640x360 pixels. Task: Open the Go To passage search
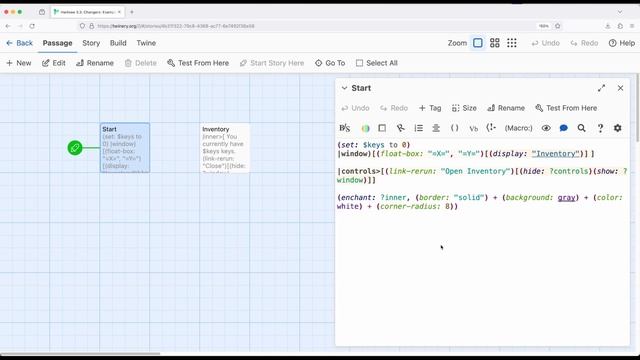330,63
